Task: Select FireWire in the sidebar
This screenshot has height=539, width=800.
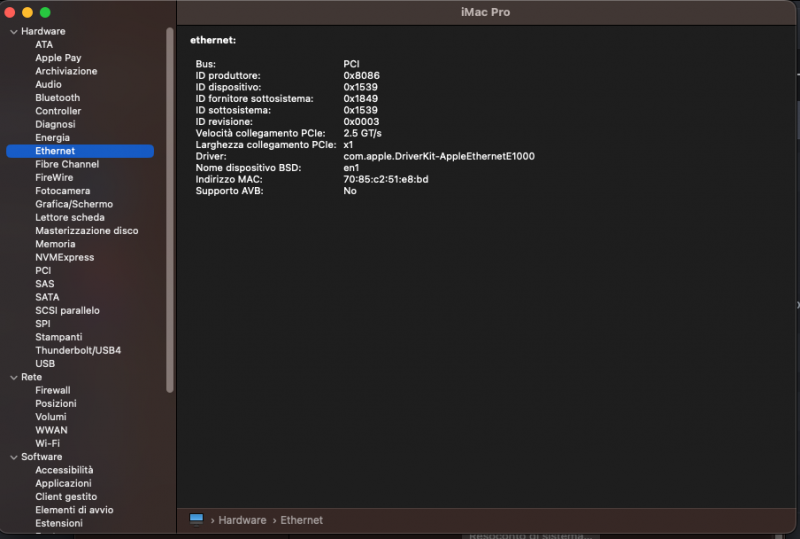Action: 54,177
